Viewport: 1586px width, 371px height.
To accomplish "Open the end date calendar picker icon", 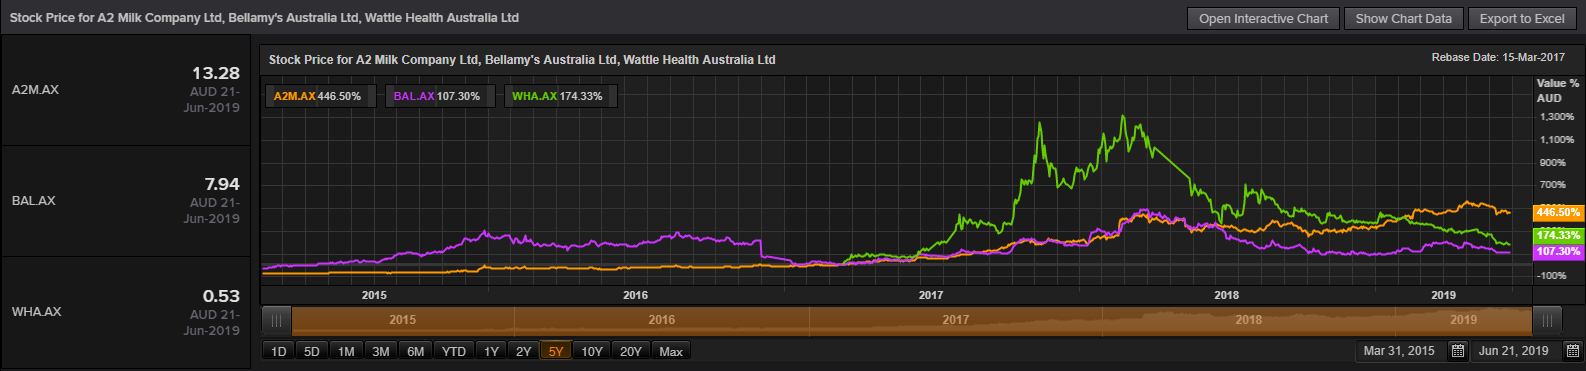I will (x=1573, y=351).
